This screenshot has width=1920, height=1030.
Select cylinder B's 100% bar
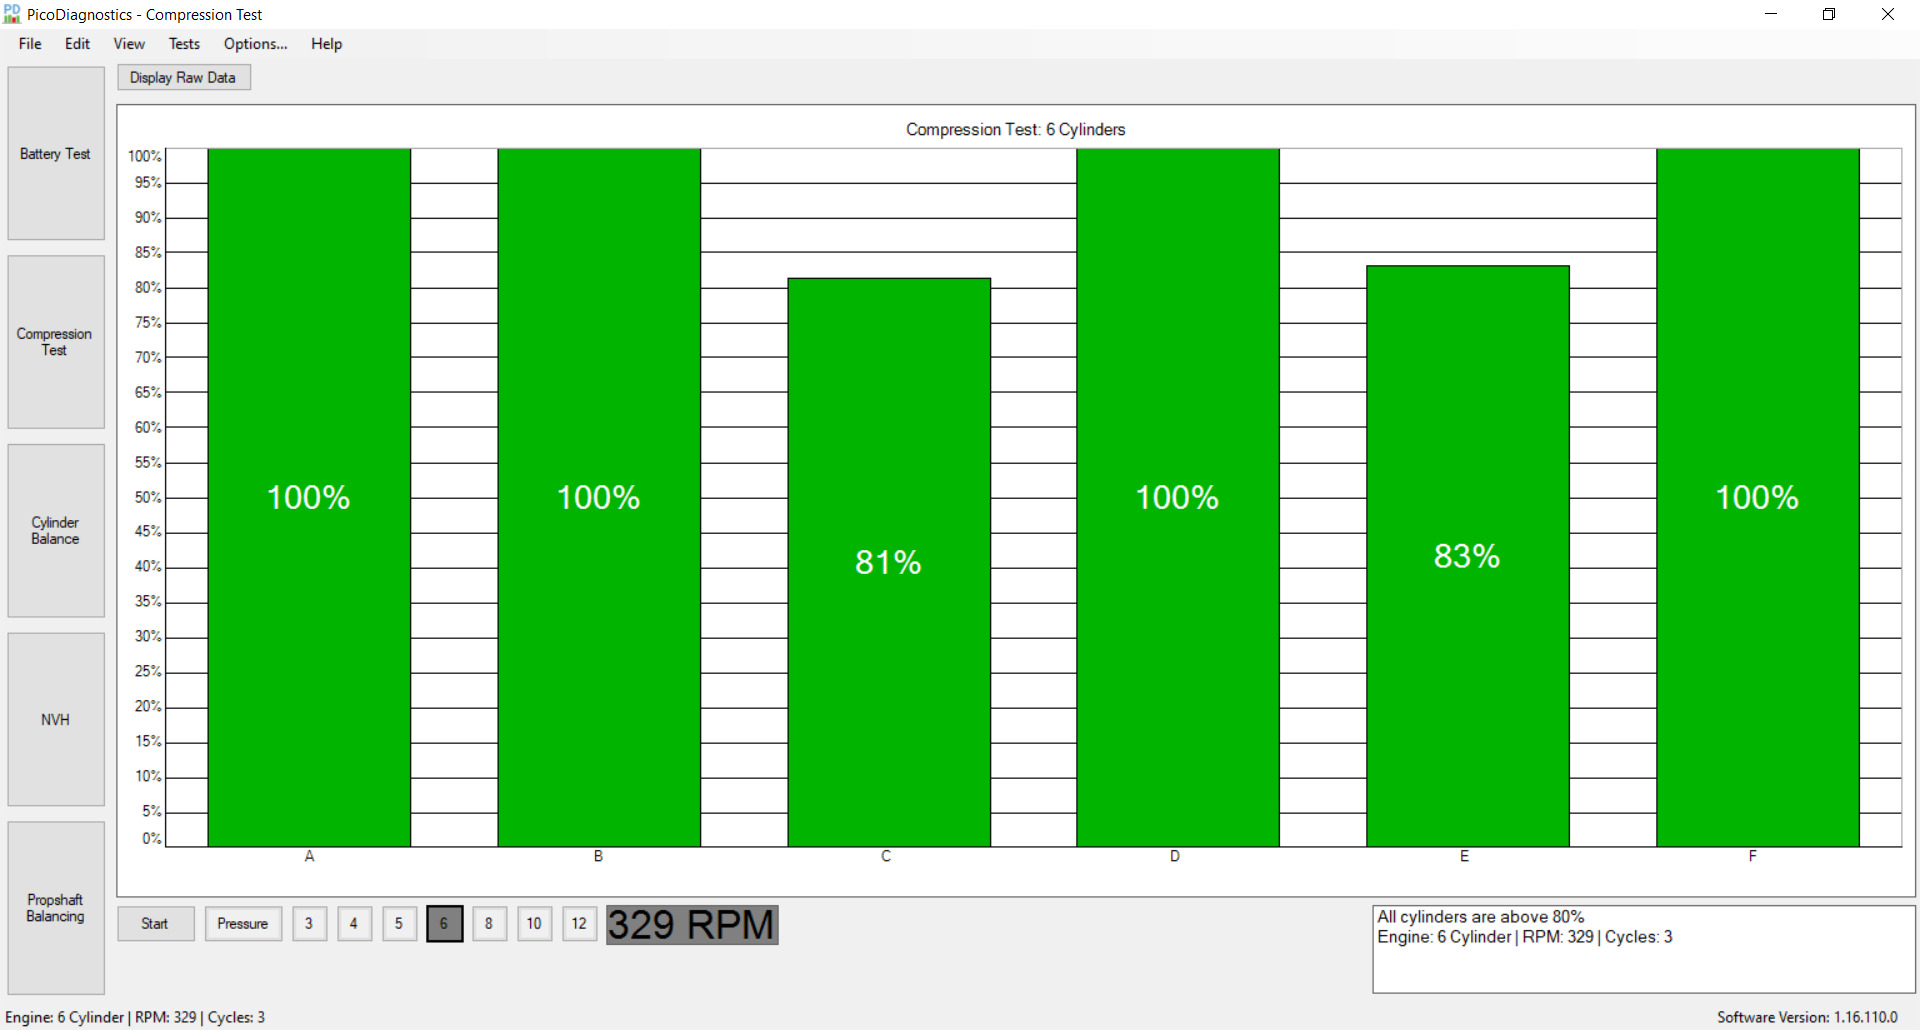tap(599, 498)
